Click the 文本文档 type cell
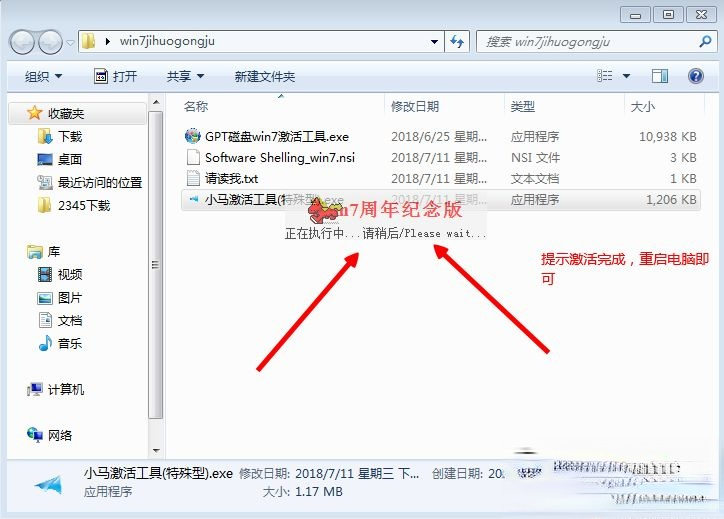This screenshot has width=724, height=519. click(x=535, y=179)
